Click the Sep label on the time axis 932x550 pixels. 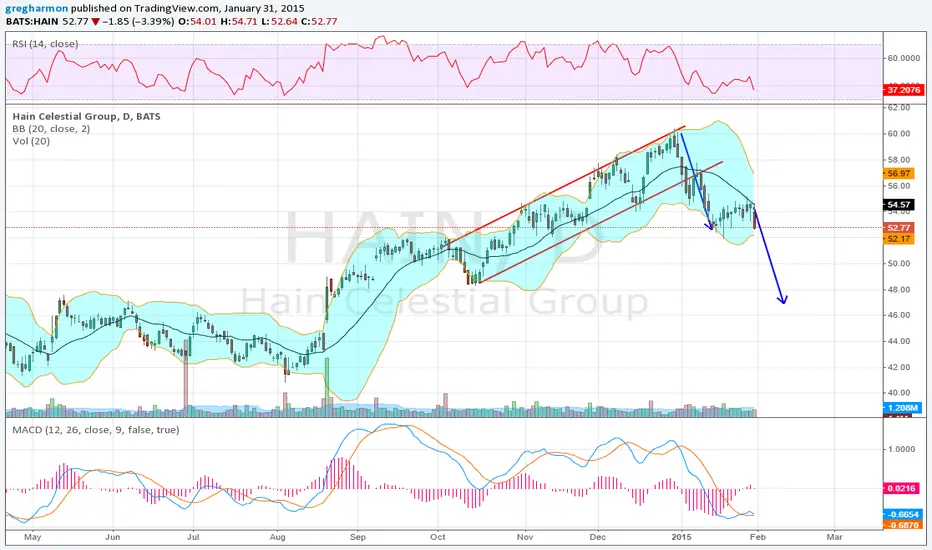pos(358,537)
